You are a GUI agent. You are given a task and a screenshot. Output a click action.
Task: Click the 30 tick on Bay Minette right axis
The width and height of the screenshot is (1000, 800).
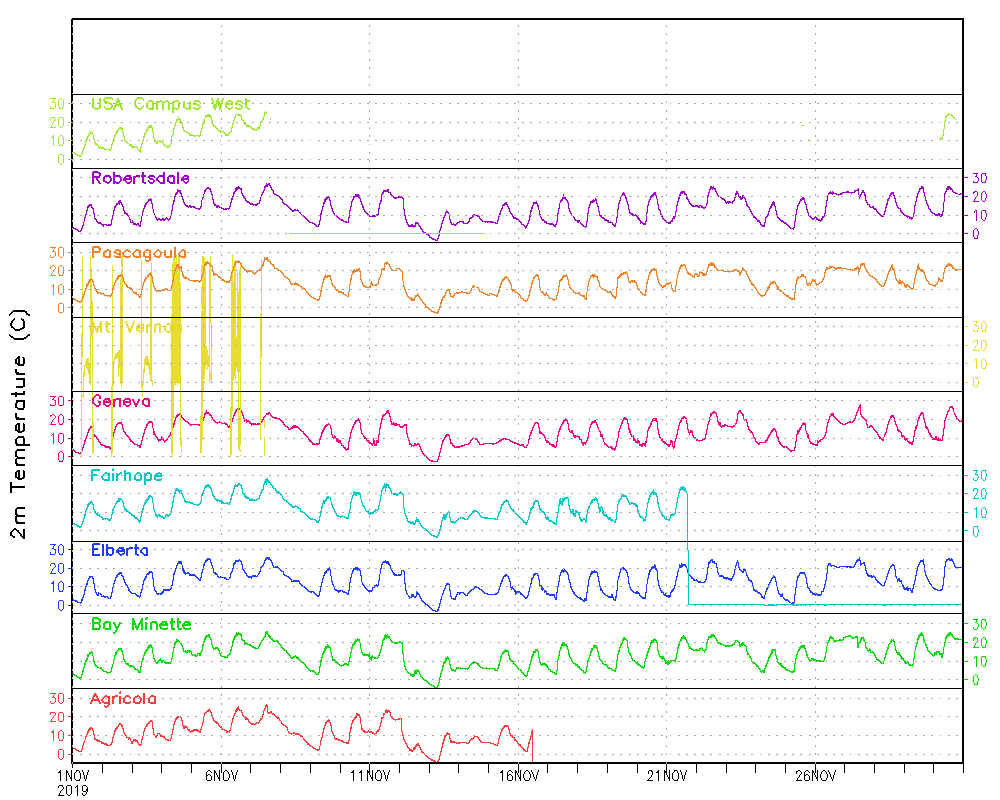[x=979, y=624]
